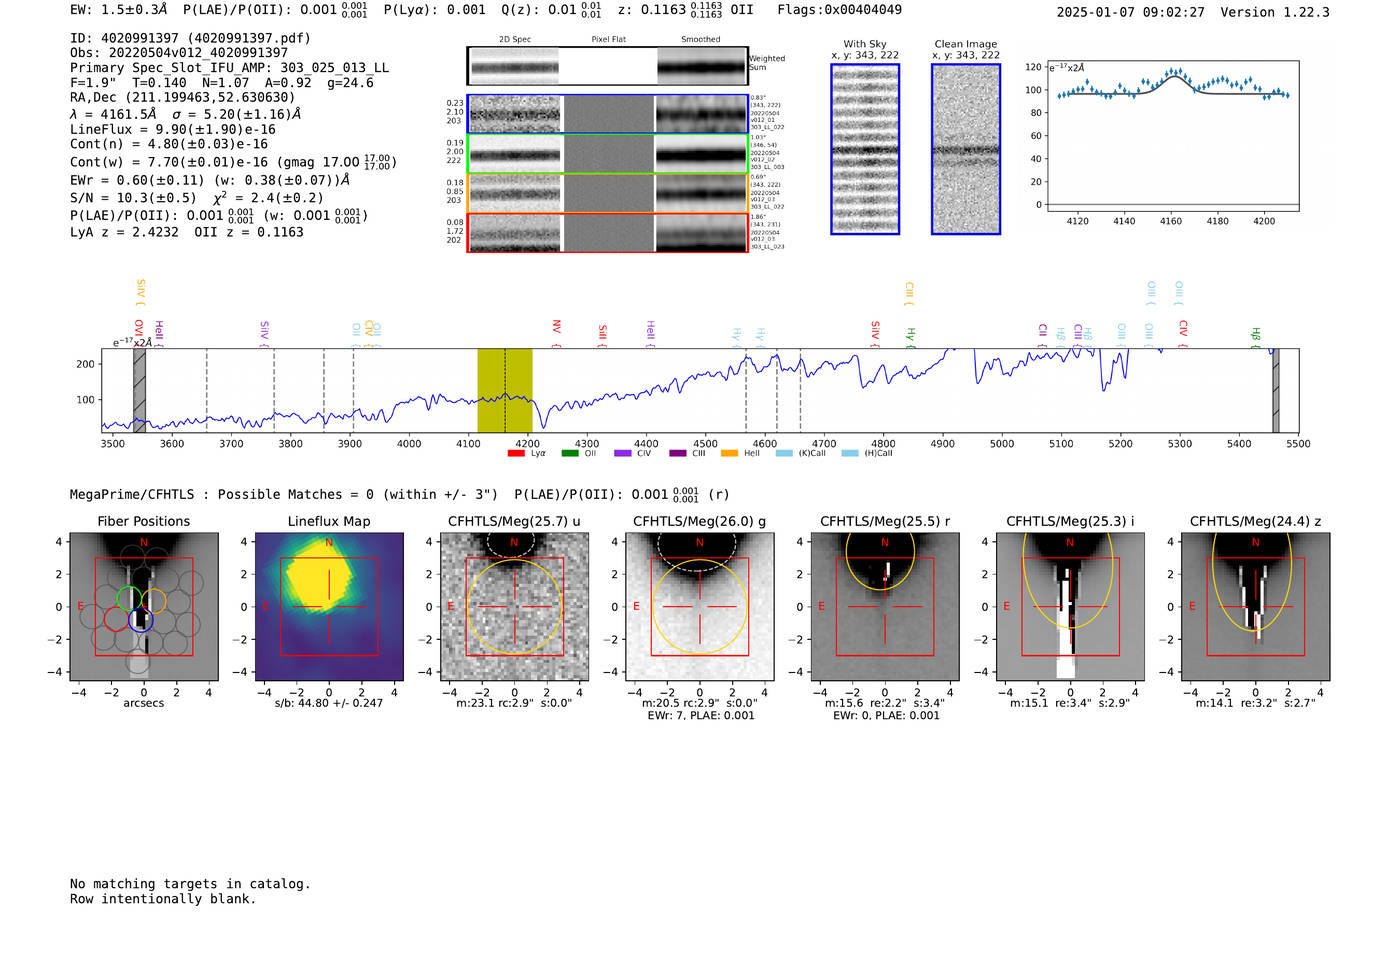
Task: Click the 'LineFlux = 9.90(±1.90)e-16' value
Action: pyautogui.click(x=173, y=129)
